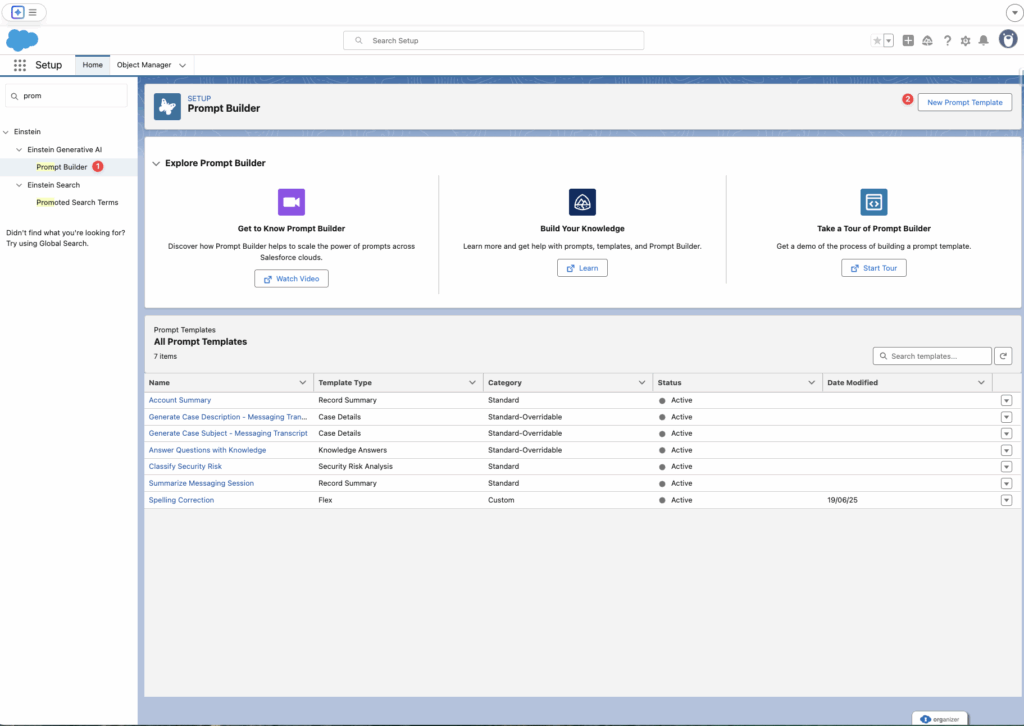The image size is (1024, 726).
Task: Open the Help question mark icon
Action: pyautogui.click(x=947, y=40)
